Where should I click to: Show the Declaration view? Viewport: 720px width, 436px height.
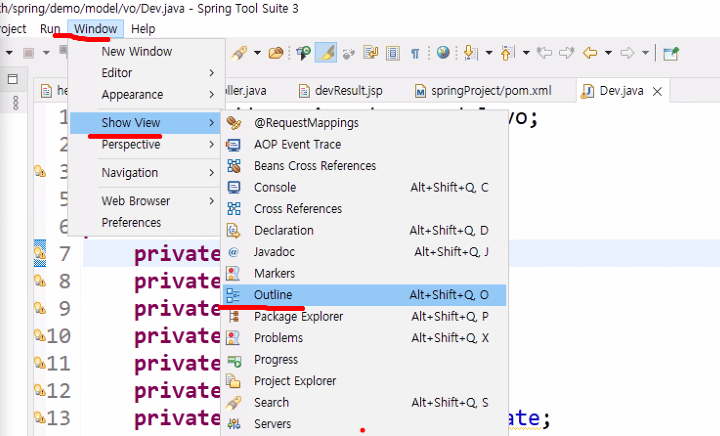tap(365, 230)
